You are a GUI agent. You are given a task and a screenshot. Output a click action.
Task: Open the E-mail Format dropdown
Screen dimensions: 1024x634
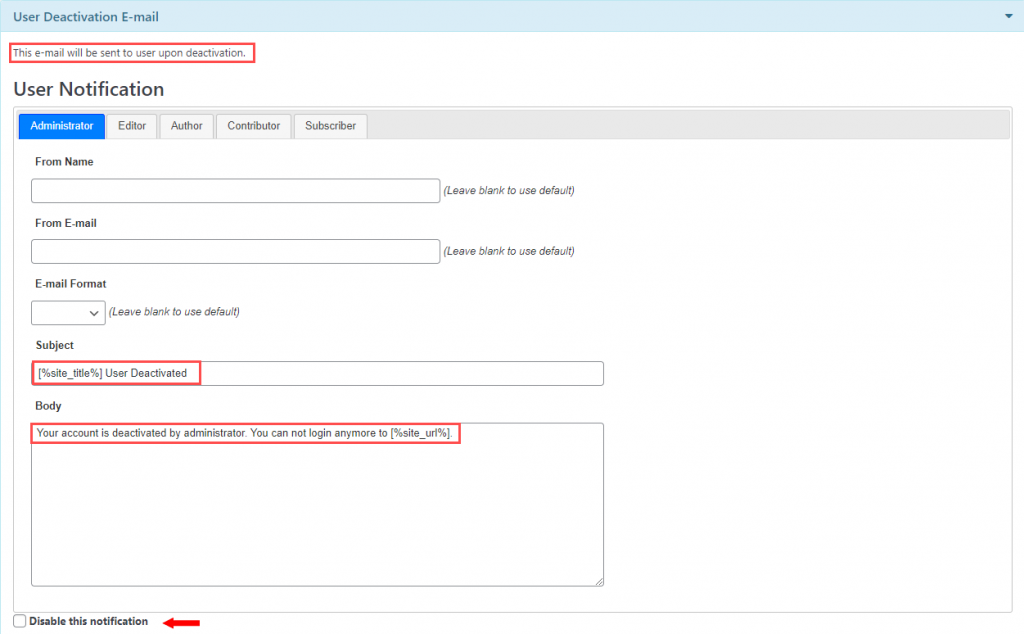tap(68, 312)
